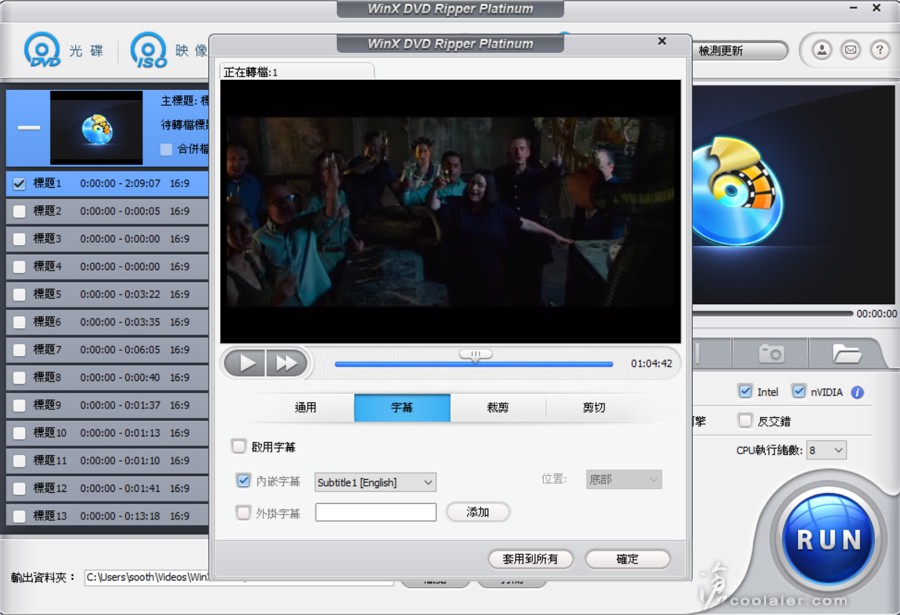
Task: Click the blue RUN button
Action: pyautogui.click(x=829, y=540)
